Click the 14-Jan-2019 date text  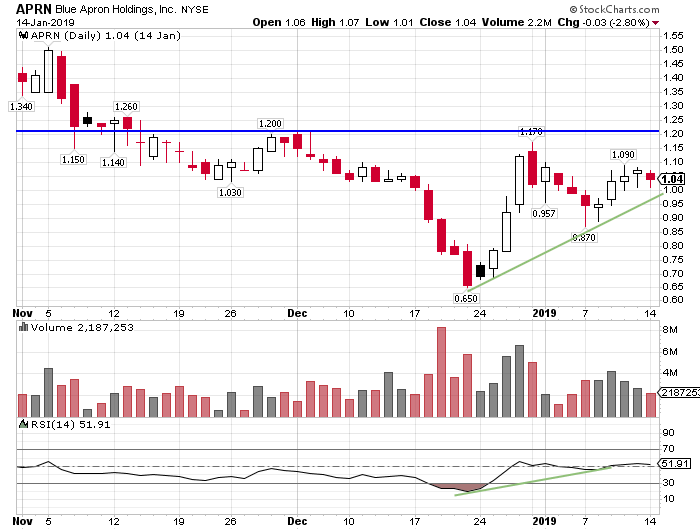[x=45, y=22]
